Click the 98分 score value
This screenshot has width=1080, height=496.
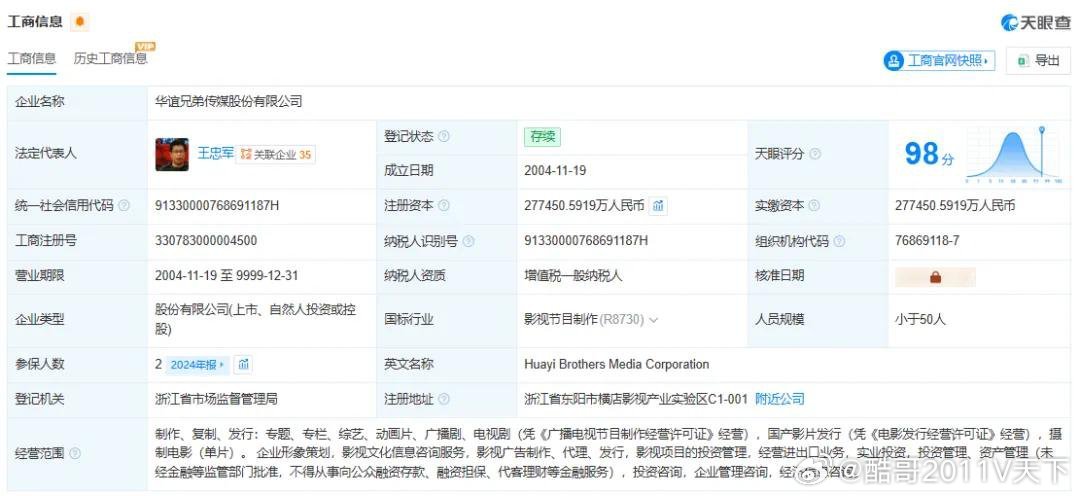930,154
